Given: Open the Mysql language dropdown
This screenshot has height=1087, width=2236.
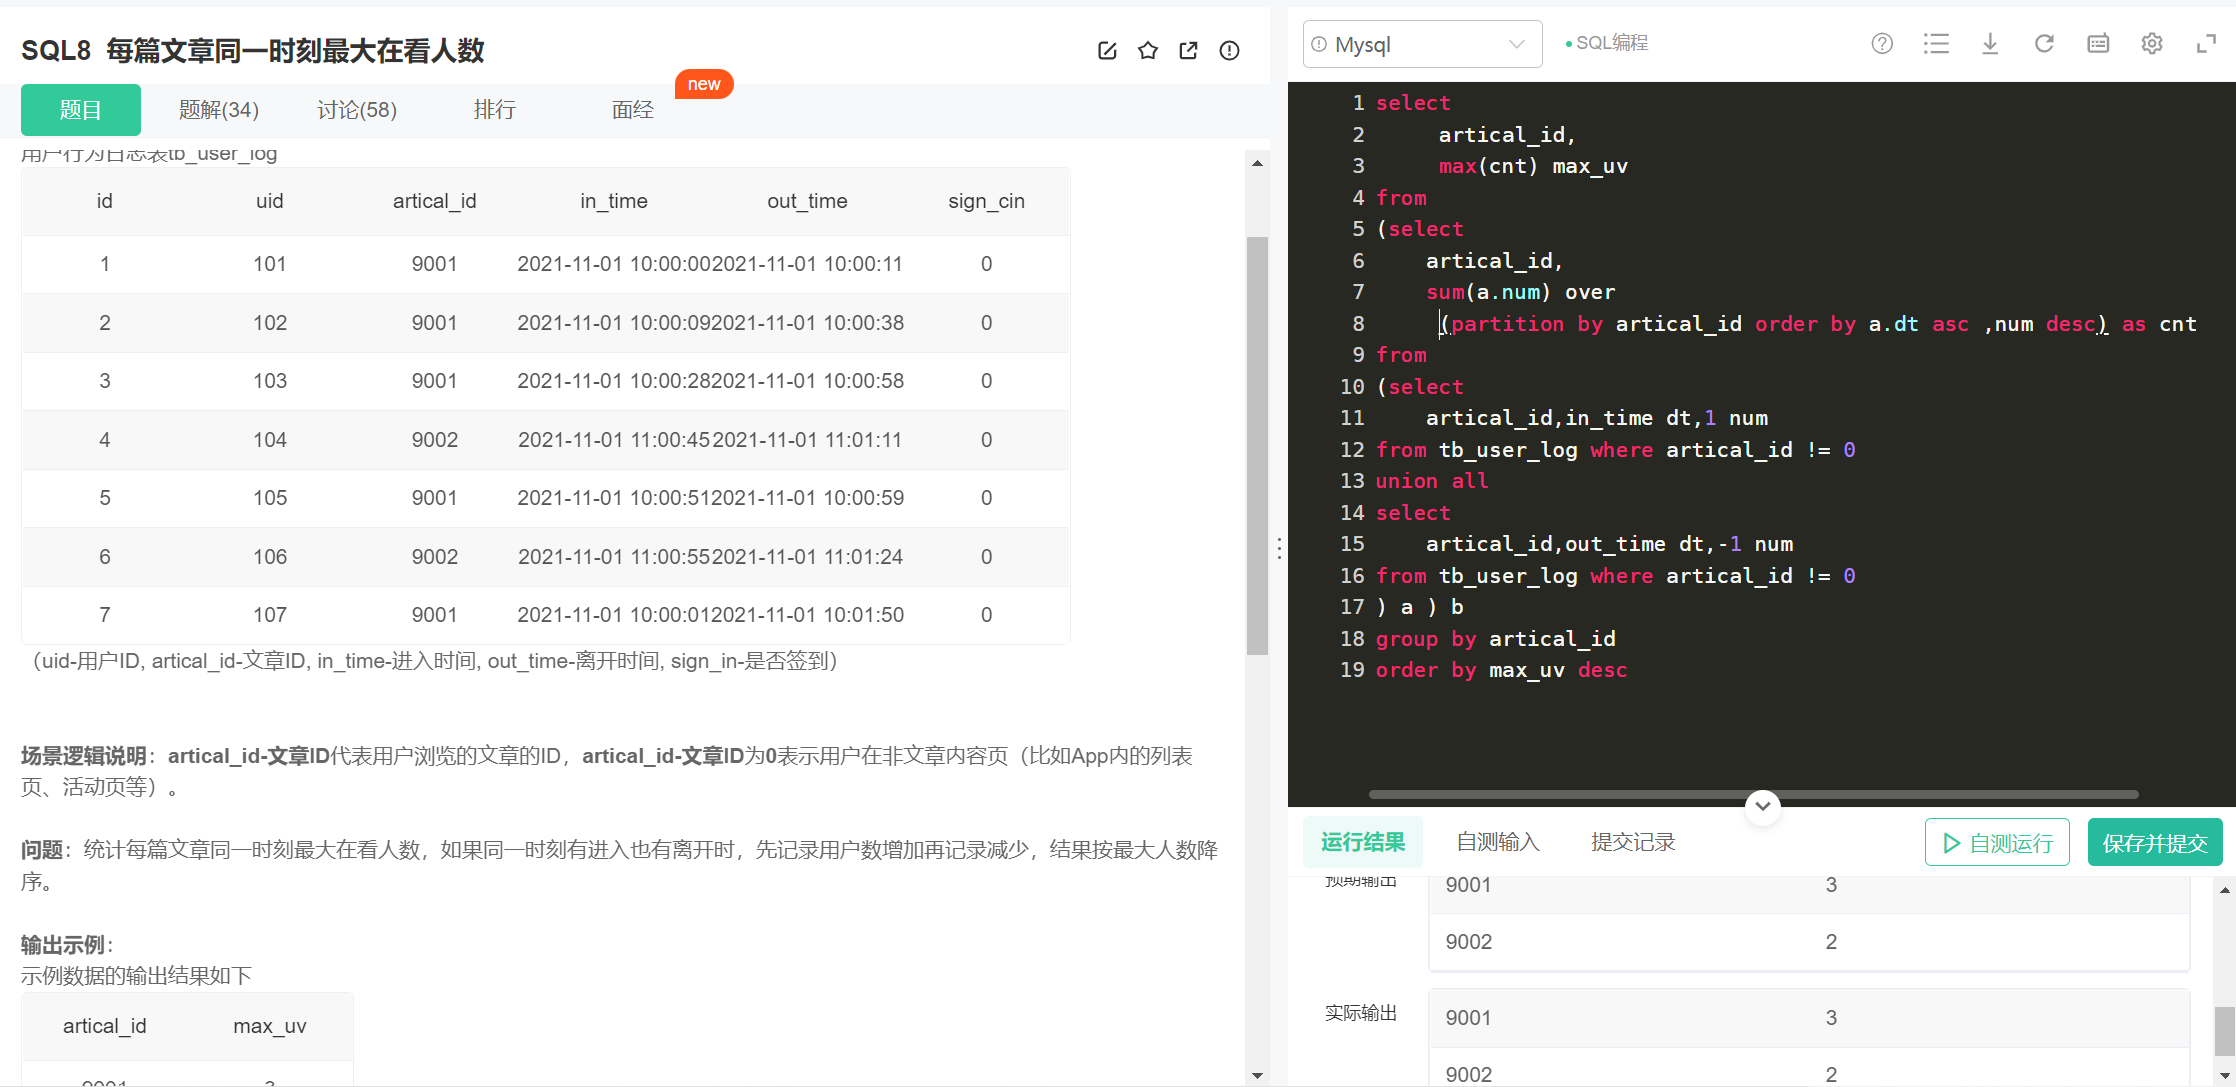Looking at the screenshot, I should pos(1422,44).
